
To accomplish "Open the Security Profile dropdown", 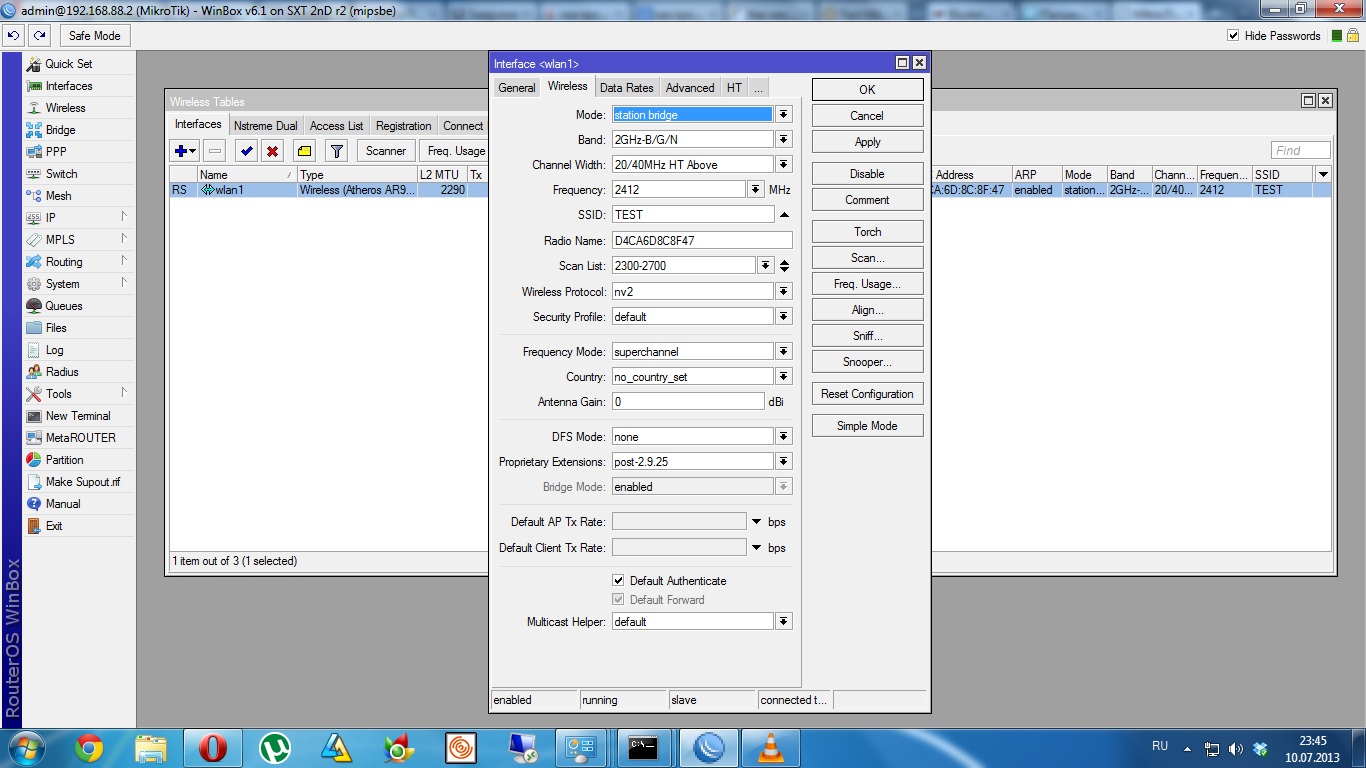I will [x=784, y=317].
